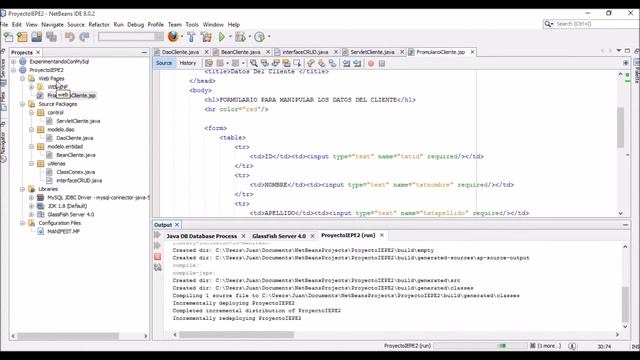The height and width of the screenshot is (360, 640).
Task: Click the Save All toolbar icon
Action: (x=51, y=37)
